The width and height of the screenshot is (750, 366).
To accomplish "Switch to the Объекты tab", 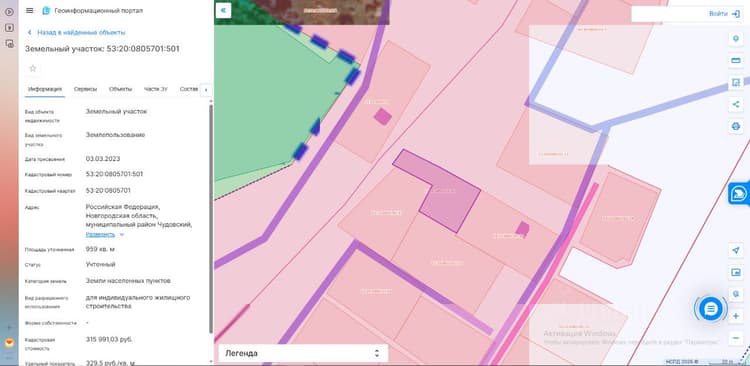I will [121, 89].
